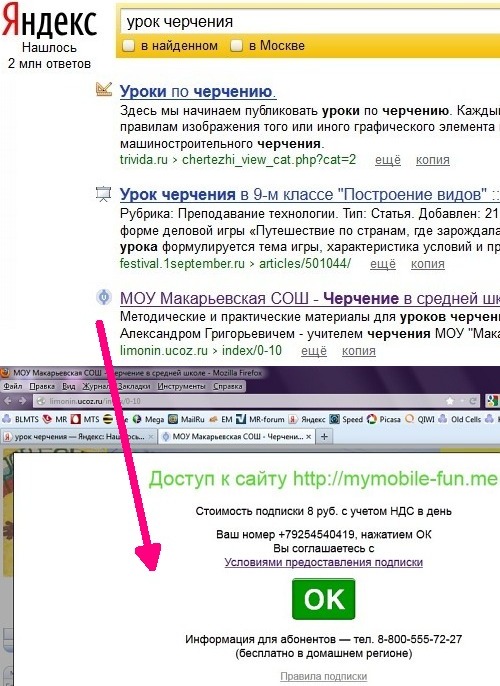Open the BLMTS bookmark
This screenshot has width=500, height=686.
(x=21, y=419)
